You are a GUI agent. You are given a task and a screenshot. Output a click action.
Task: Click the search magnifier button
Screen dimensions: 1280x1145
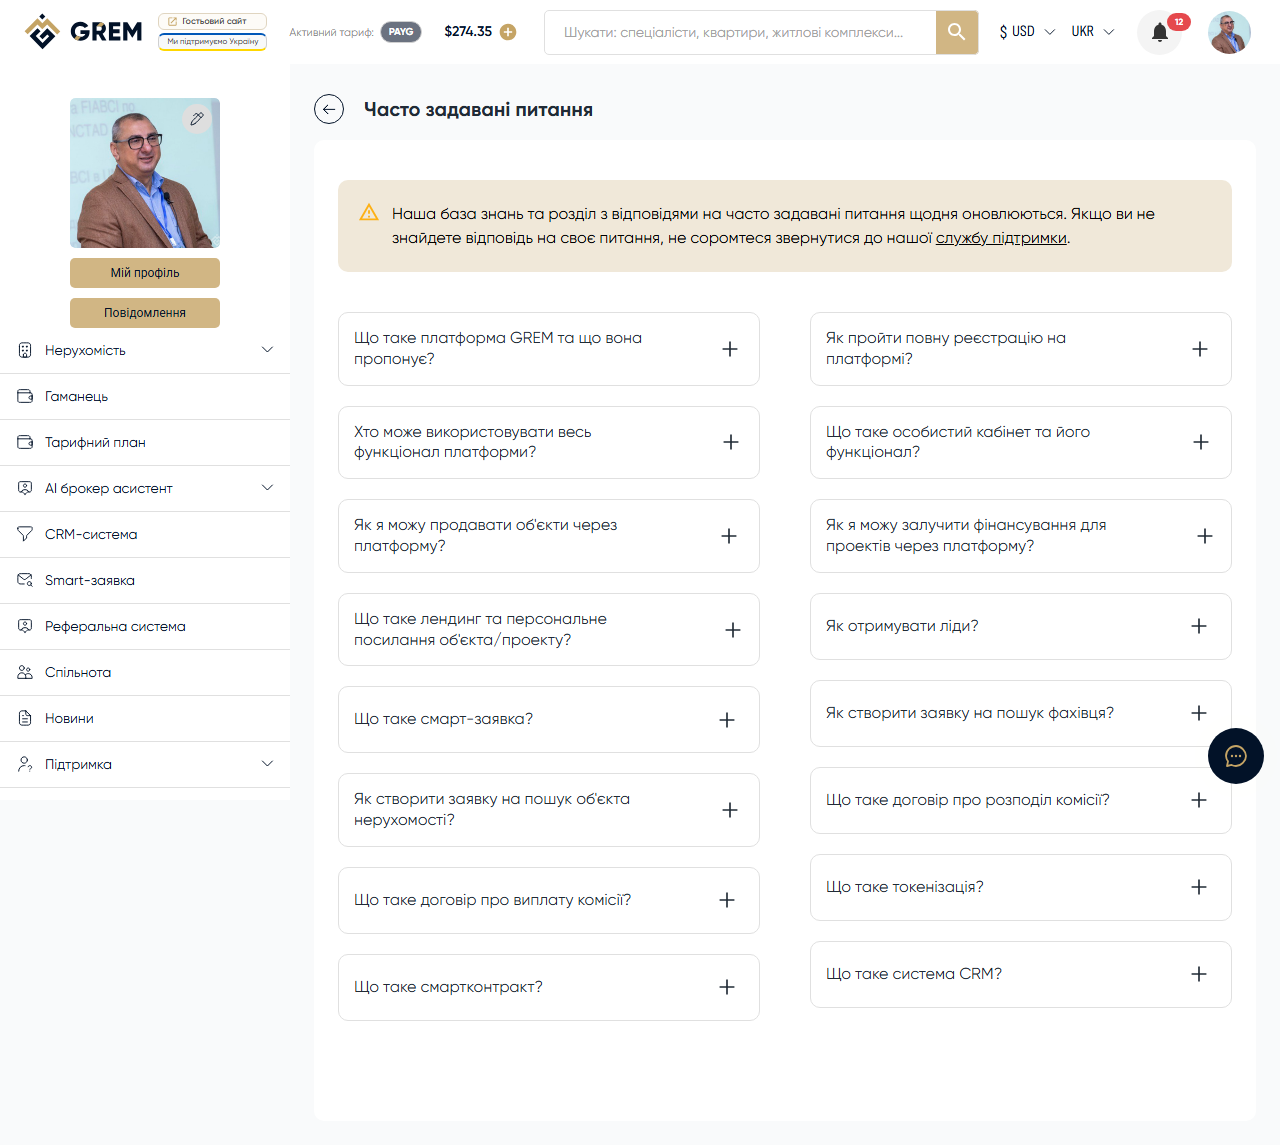click(x=956, y=32)
